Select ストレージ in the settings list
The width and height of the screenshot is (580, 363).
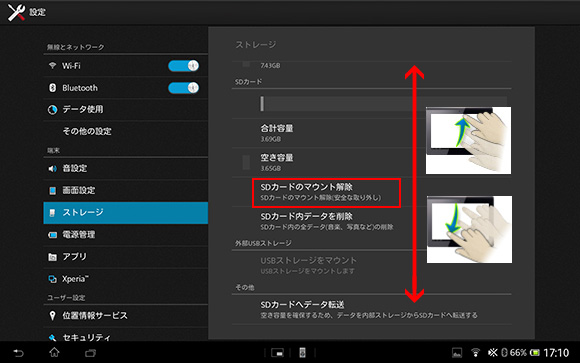click(x=125, y=213)
